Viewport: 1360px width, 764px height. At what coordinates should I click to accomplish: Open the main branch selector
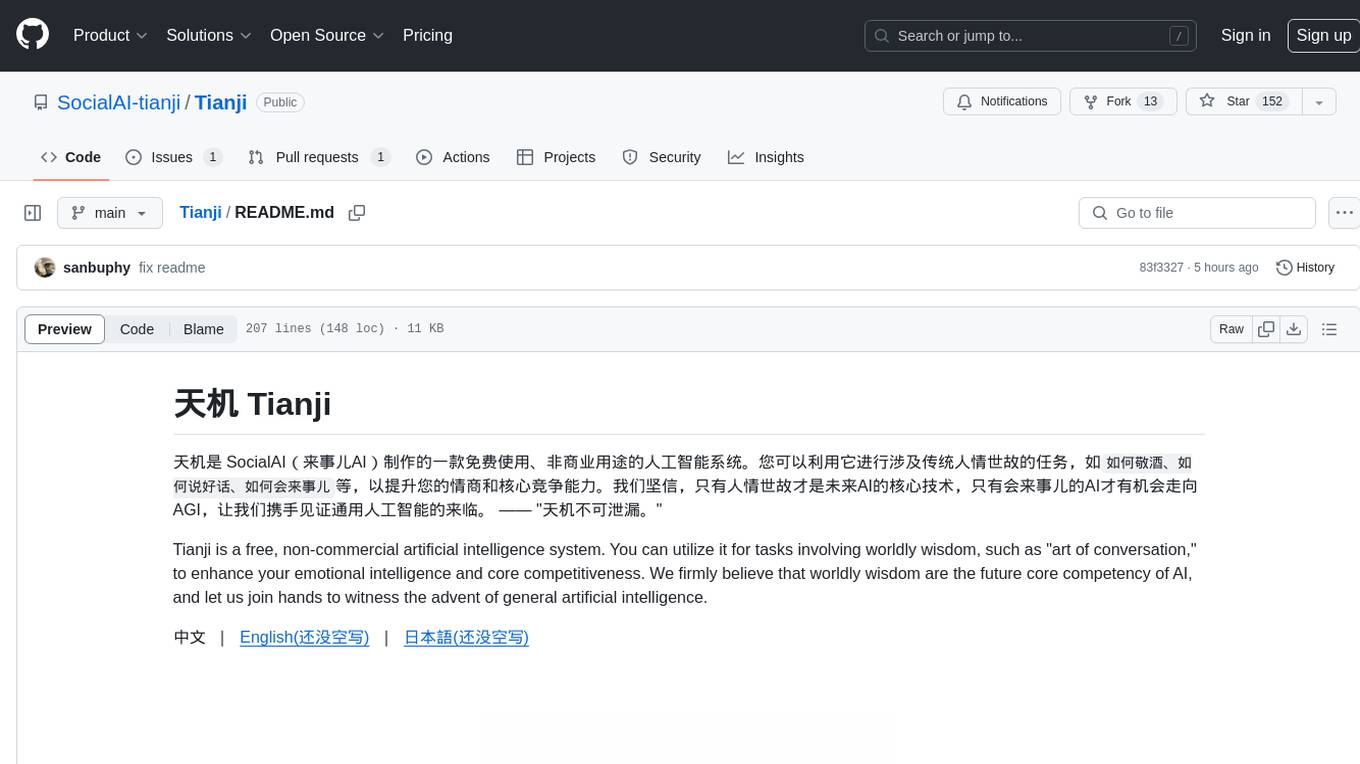click(x=110, y=213)
